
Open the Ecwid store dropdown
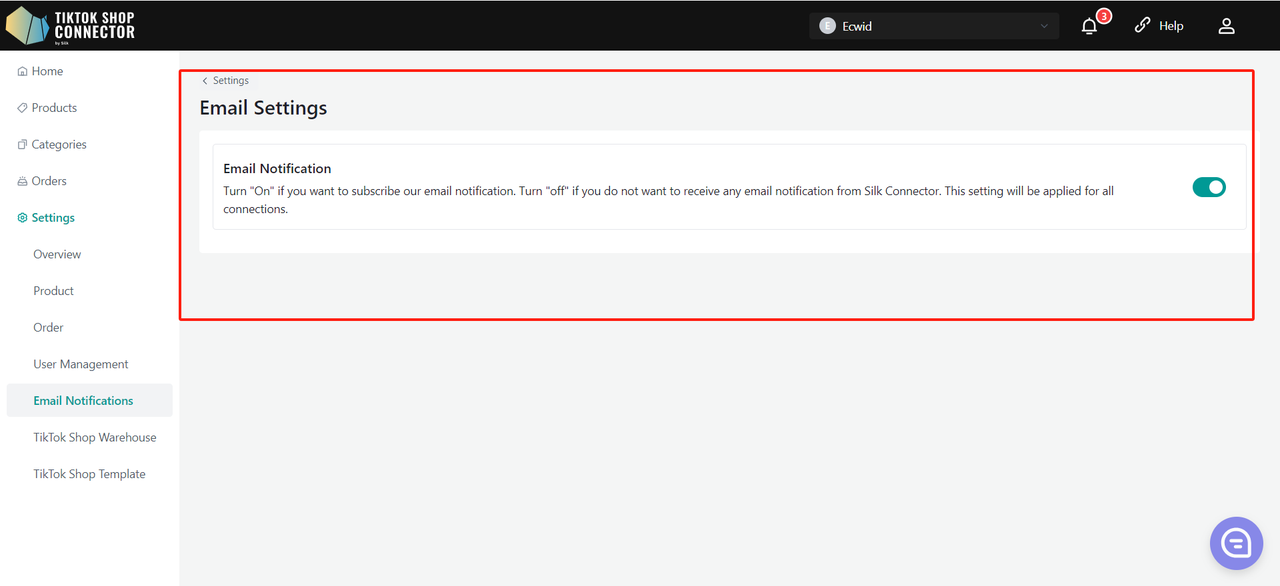tap(934, 26)
